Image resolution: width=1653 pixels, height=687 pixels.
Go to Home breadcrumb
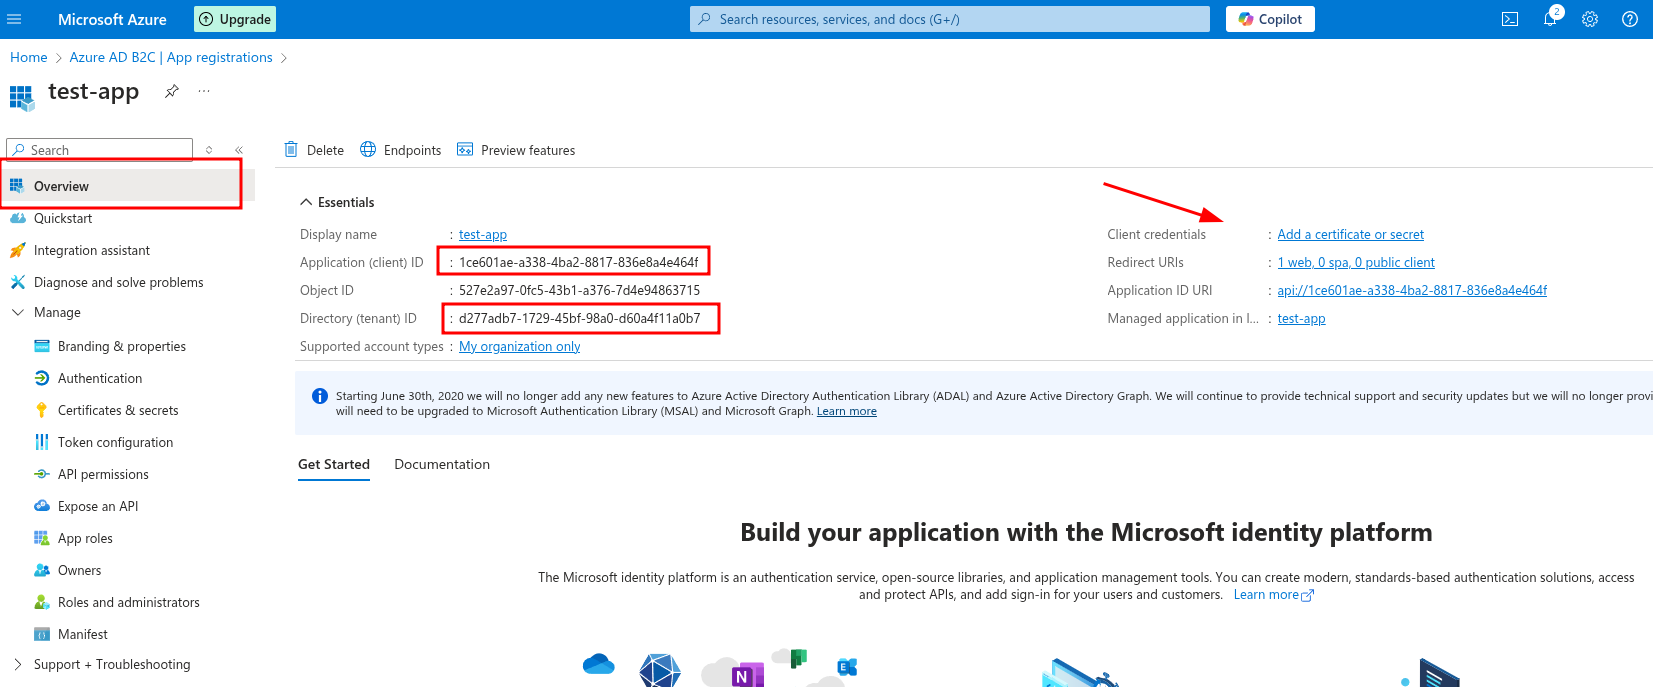click(x=29, y=58)
